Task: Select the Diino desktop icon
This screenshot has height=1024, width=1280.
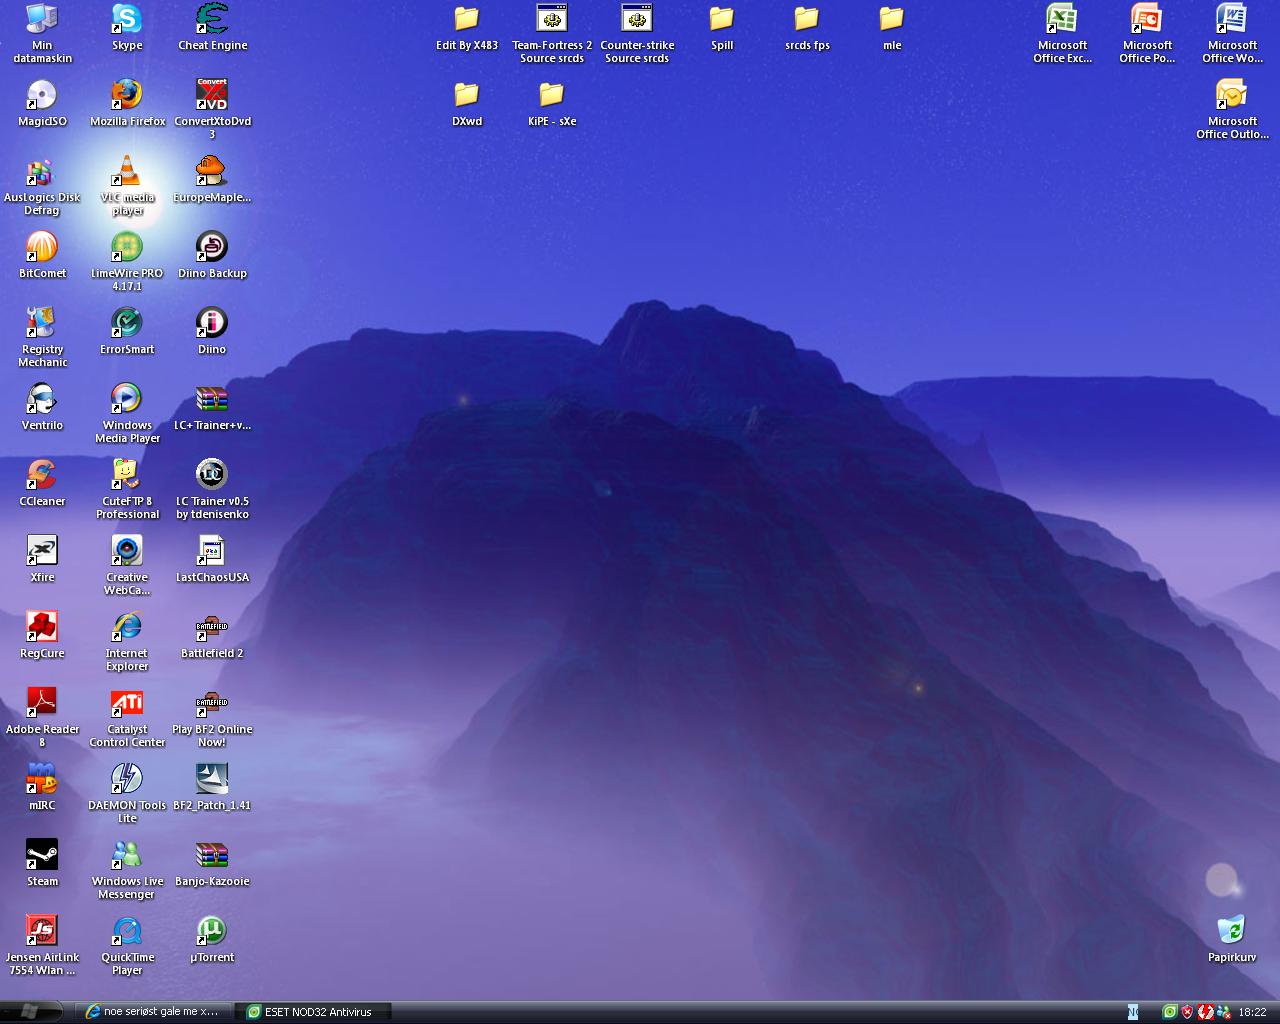Action: pyautogui.click(x=212, y=331)
